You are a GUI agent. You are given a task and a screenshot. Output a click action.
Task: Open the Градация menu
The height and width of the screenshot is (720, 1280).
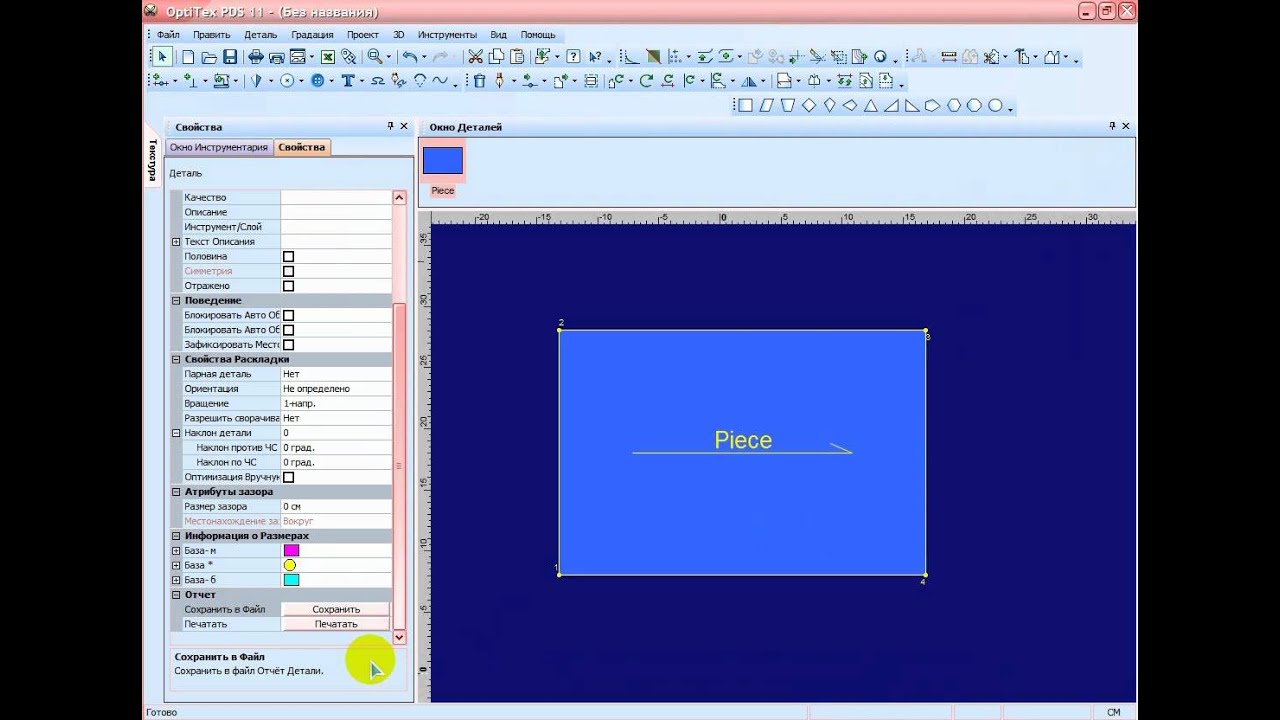click(312, 34)
